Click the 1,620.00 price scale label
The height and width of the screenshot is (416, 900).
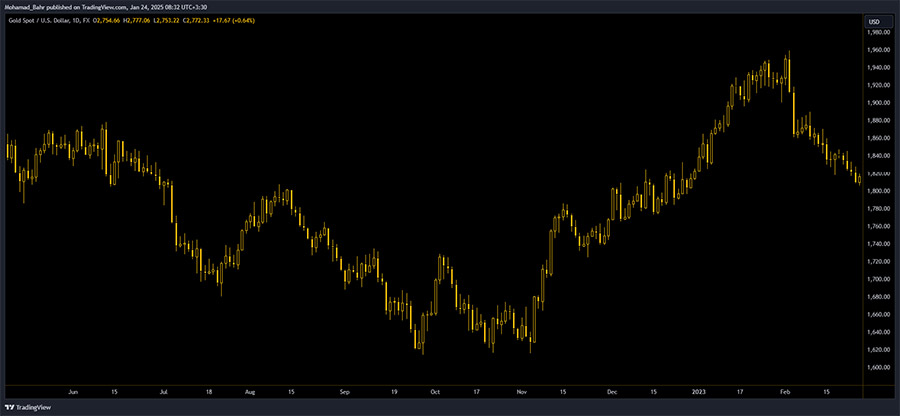coord(877,350)
